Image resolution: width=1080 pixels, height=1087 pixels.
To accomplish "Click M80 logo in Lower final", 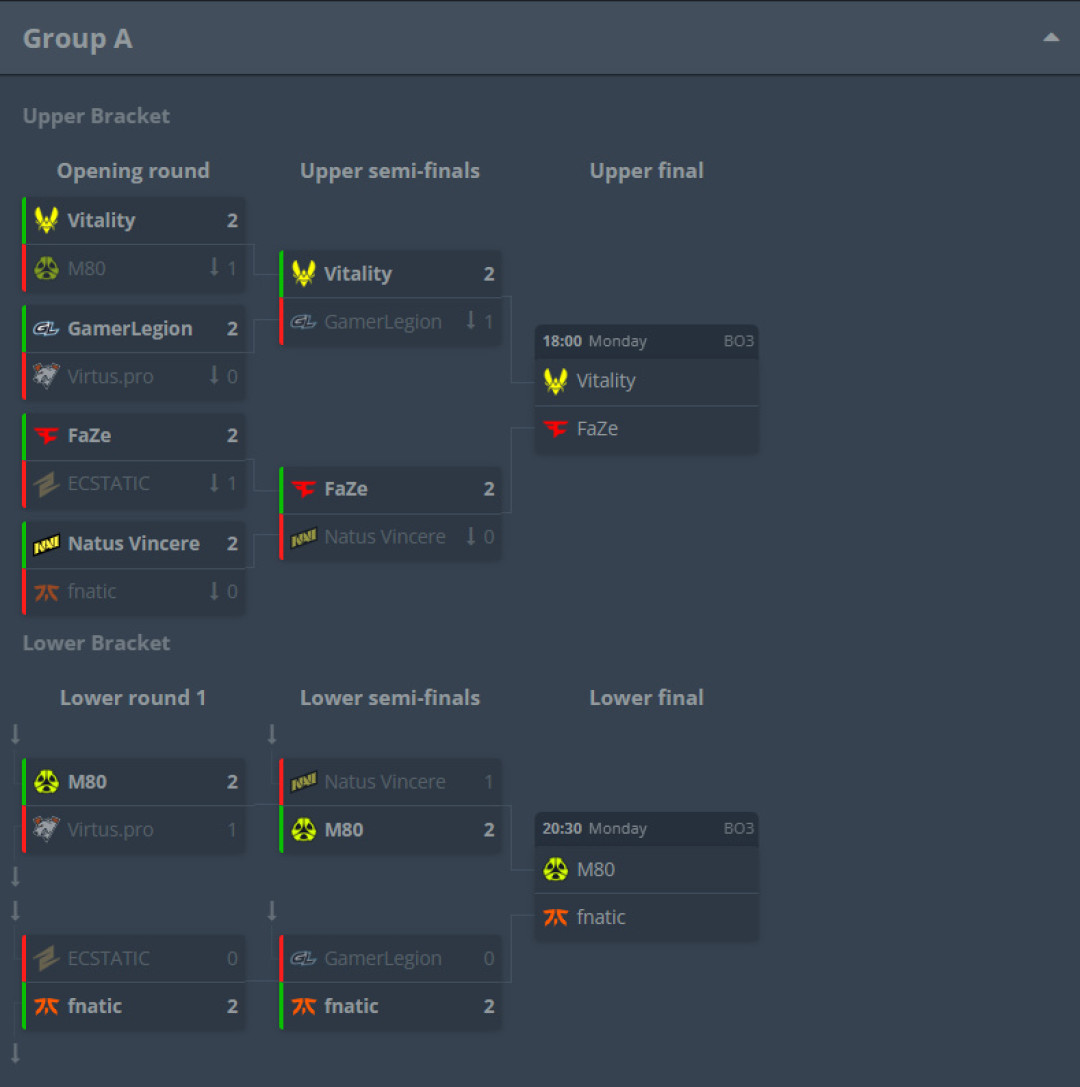I will point(556,869).
